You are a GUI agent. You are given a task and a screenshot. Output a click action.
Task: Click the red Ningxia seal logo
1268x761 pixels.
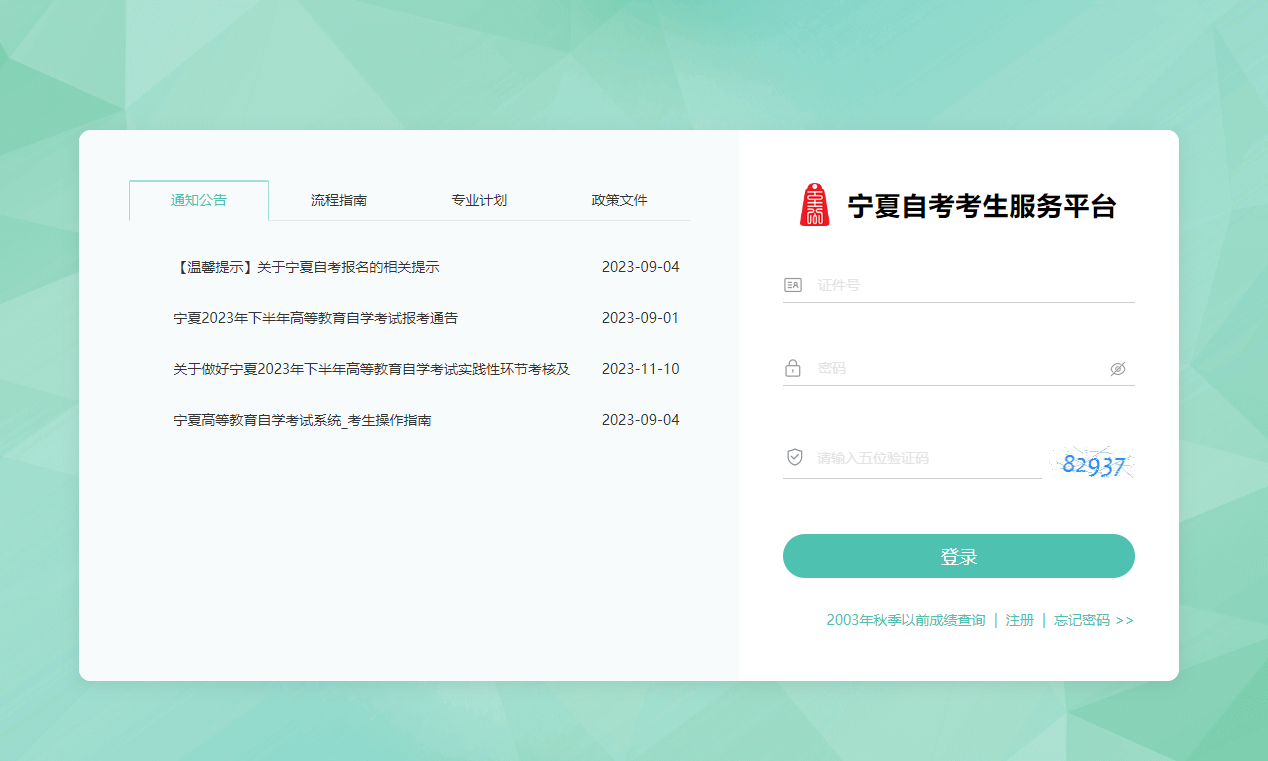815,205
